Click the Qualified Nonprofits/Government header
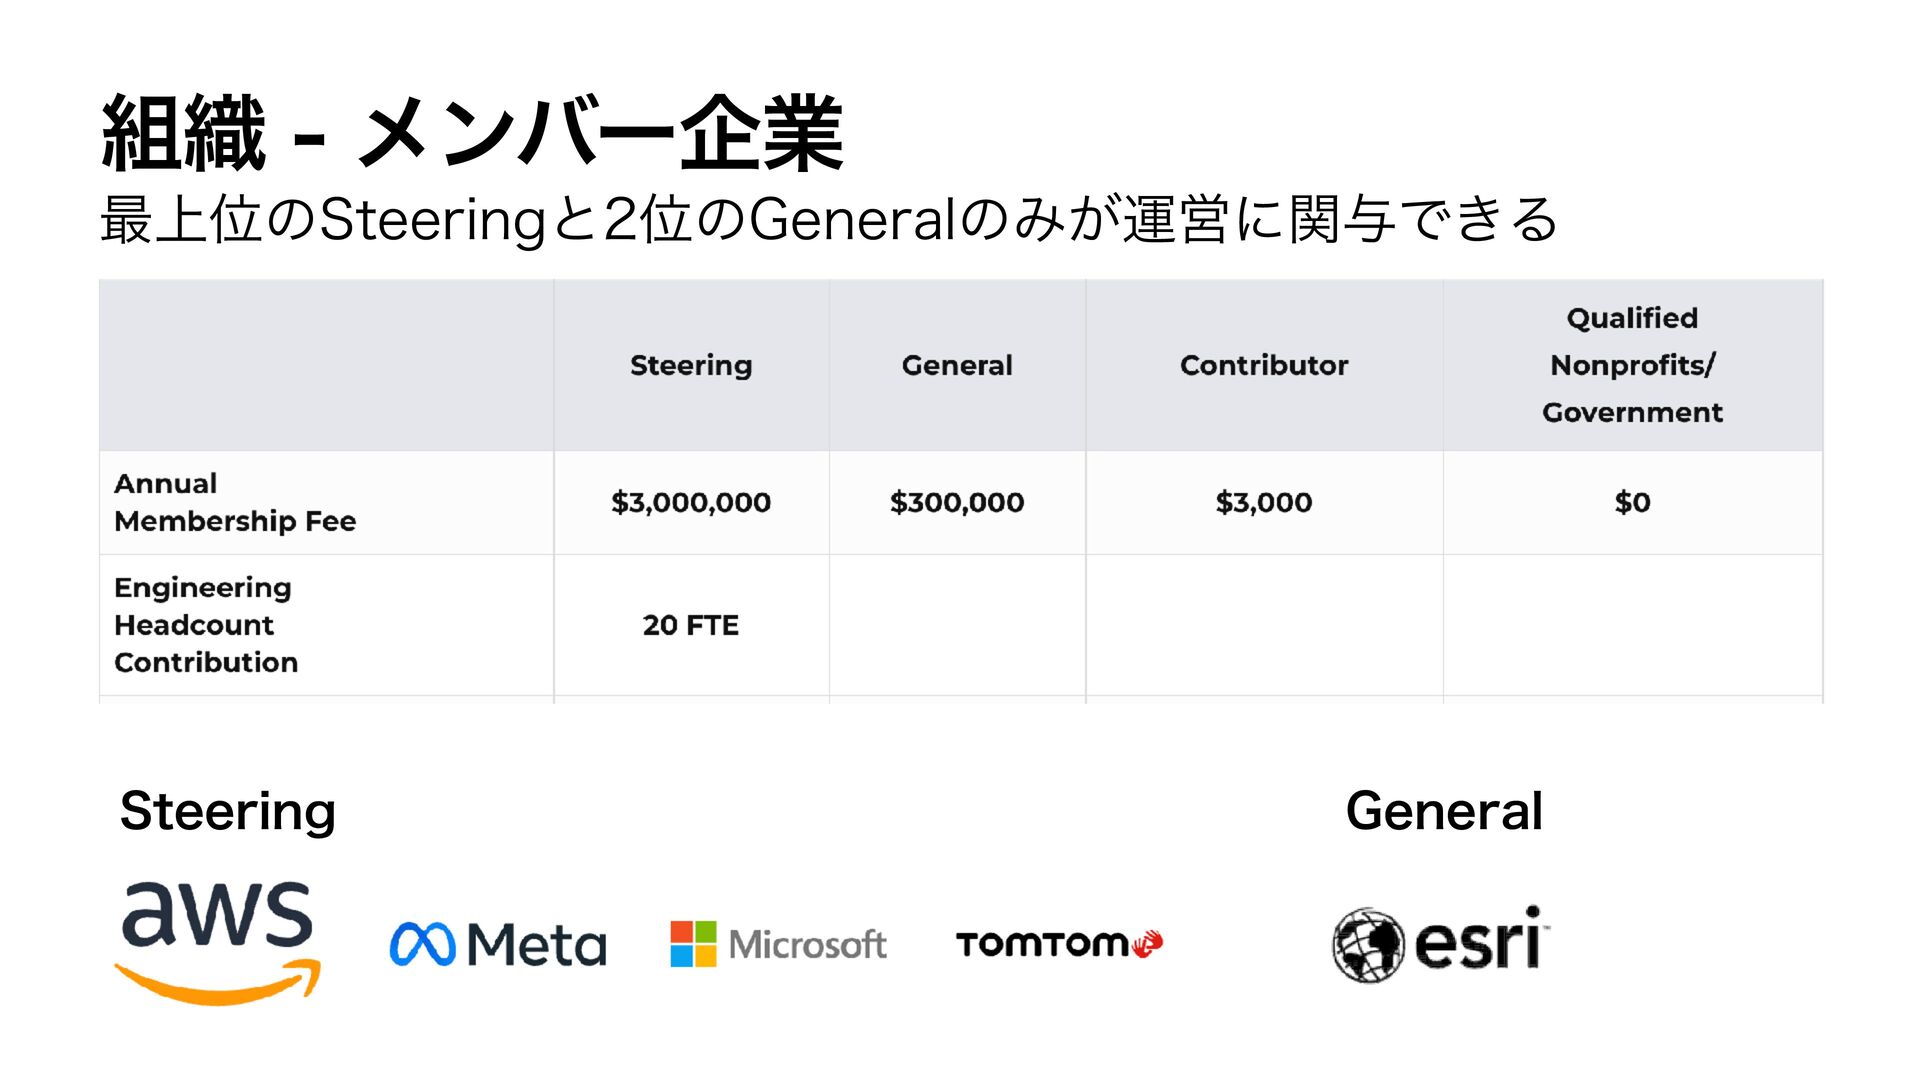 coord(1632,365)
